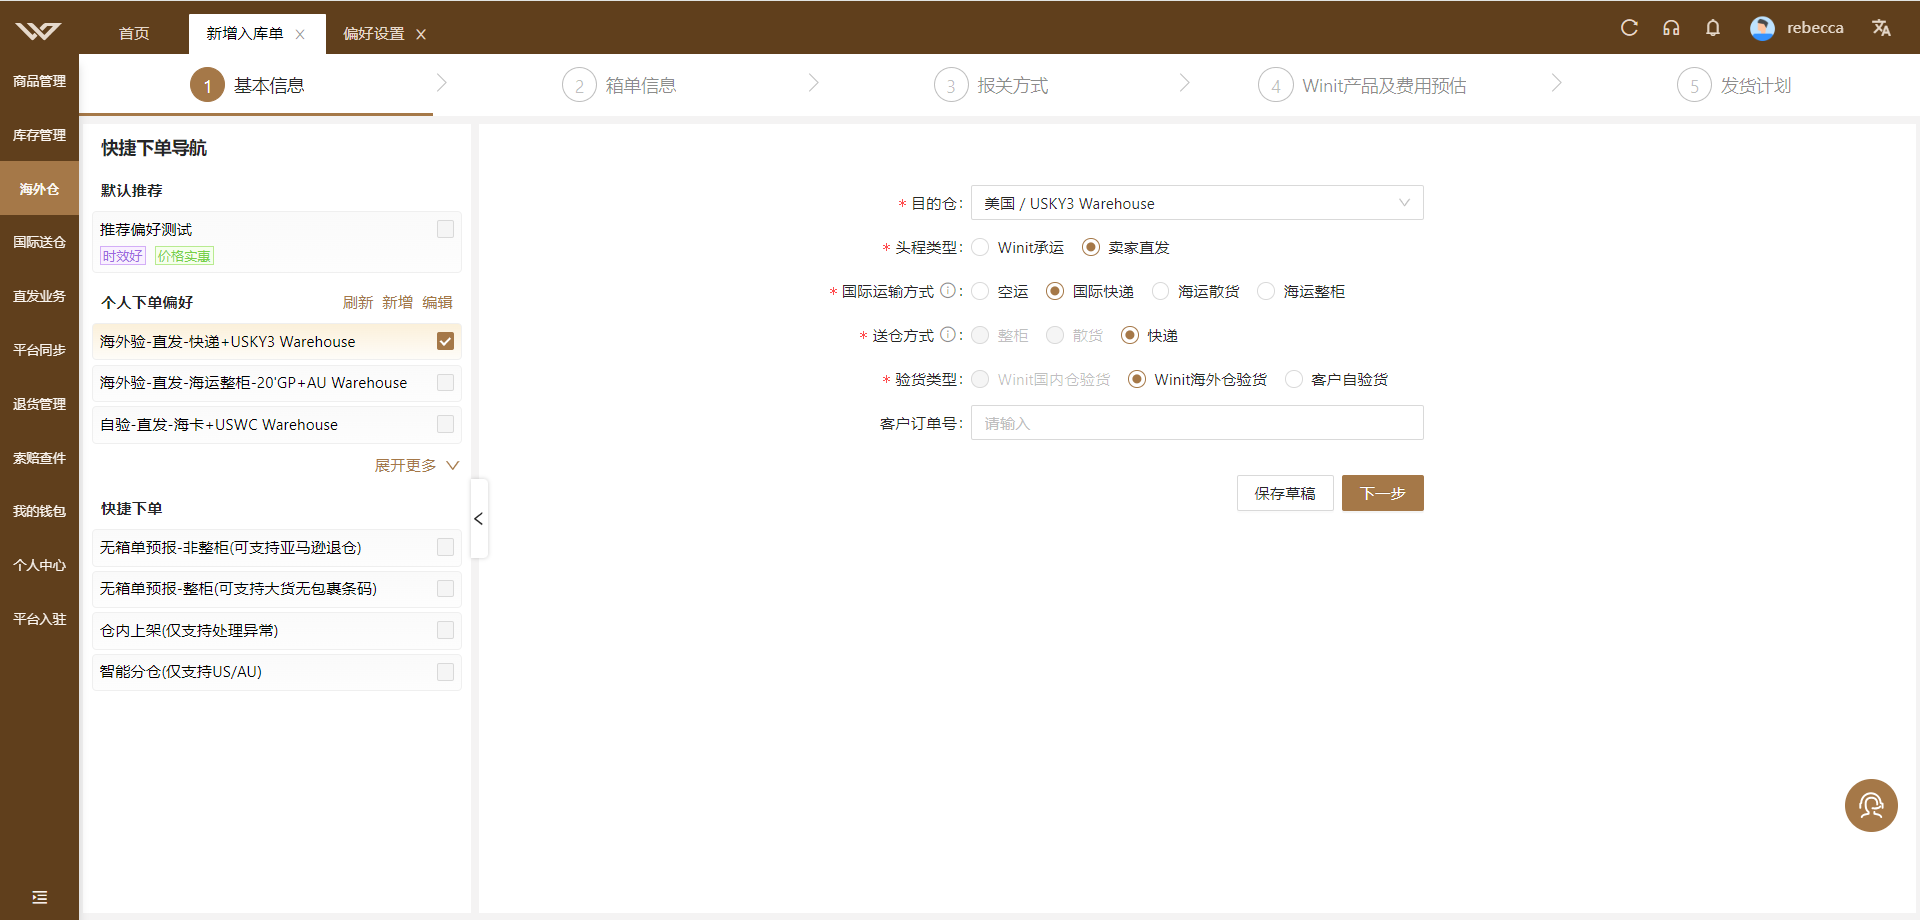Viewport: 1920px width, 920px height.
Task: Click the Winit logo icon
Action: click(38, 31)
